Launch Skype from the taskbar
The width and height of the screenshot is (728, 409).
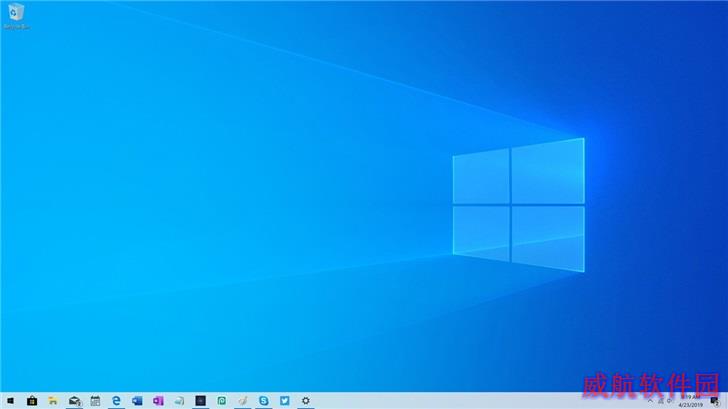pos(264,401)
